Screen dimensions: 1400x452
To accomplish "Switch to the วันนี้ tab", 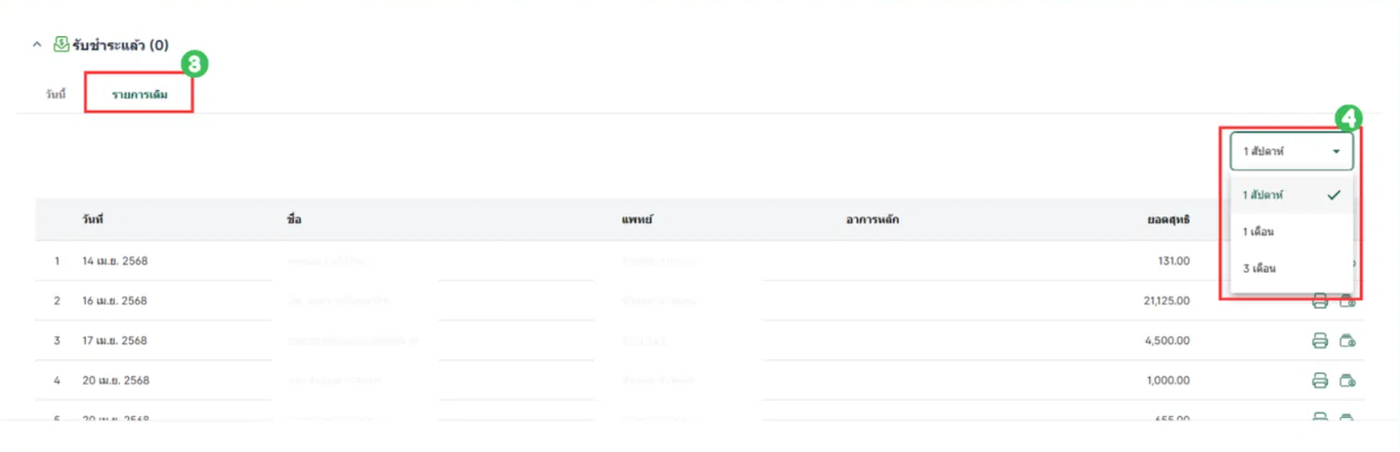I will click(56, 96).
